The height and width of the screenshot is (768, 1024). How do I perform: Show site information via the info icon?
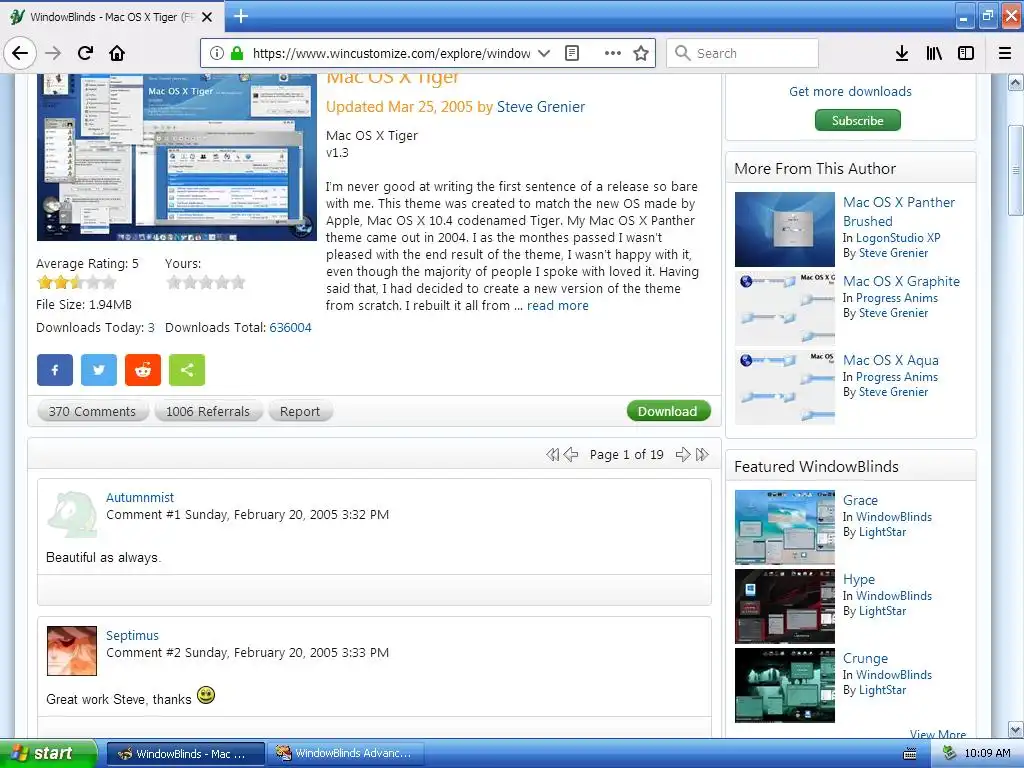point(217,53)
